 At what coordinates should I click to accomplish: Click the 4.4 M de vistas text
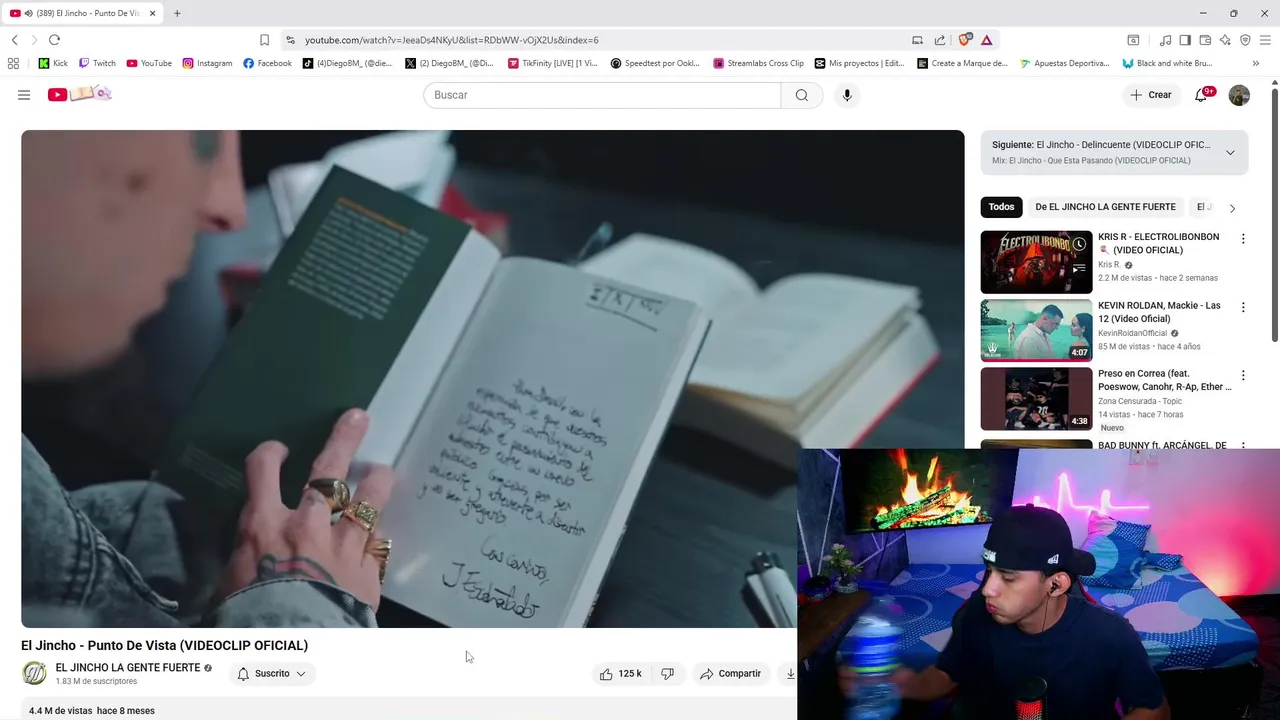pos(60,711)
